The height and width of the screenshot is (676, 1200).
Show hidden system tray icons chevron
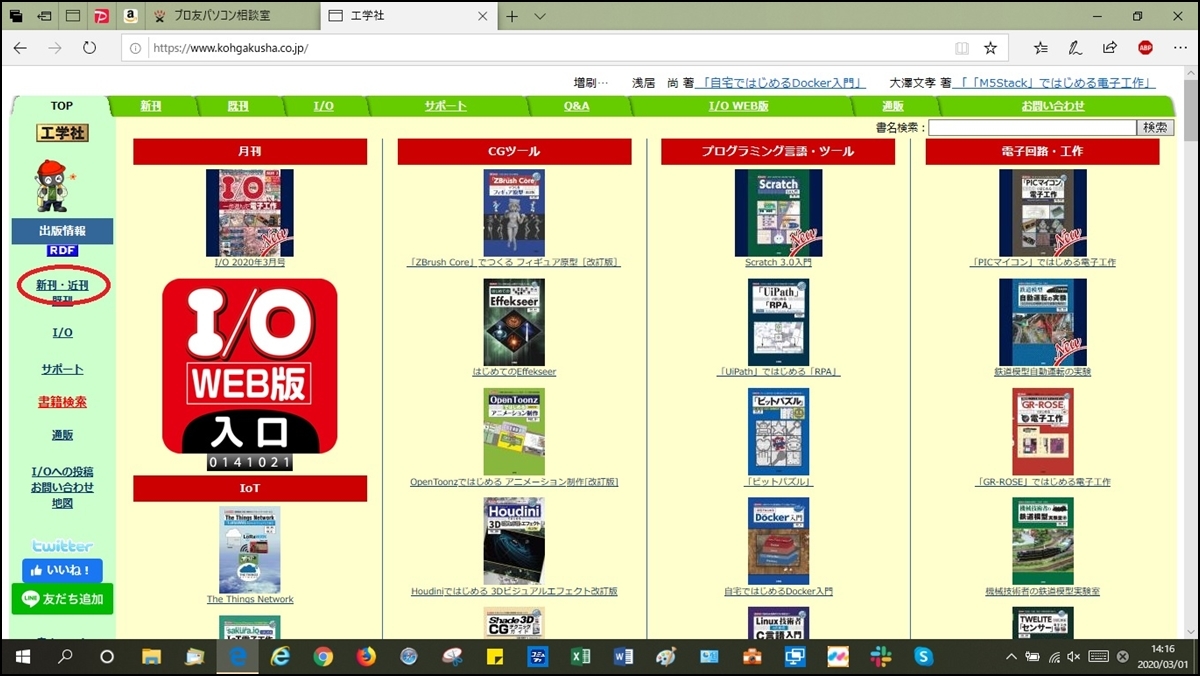point(1011,657)
